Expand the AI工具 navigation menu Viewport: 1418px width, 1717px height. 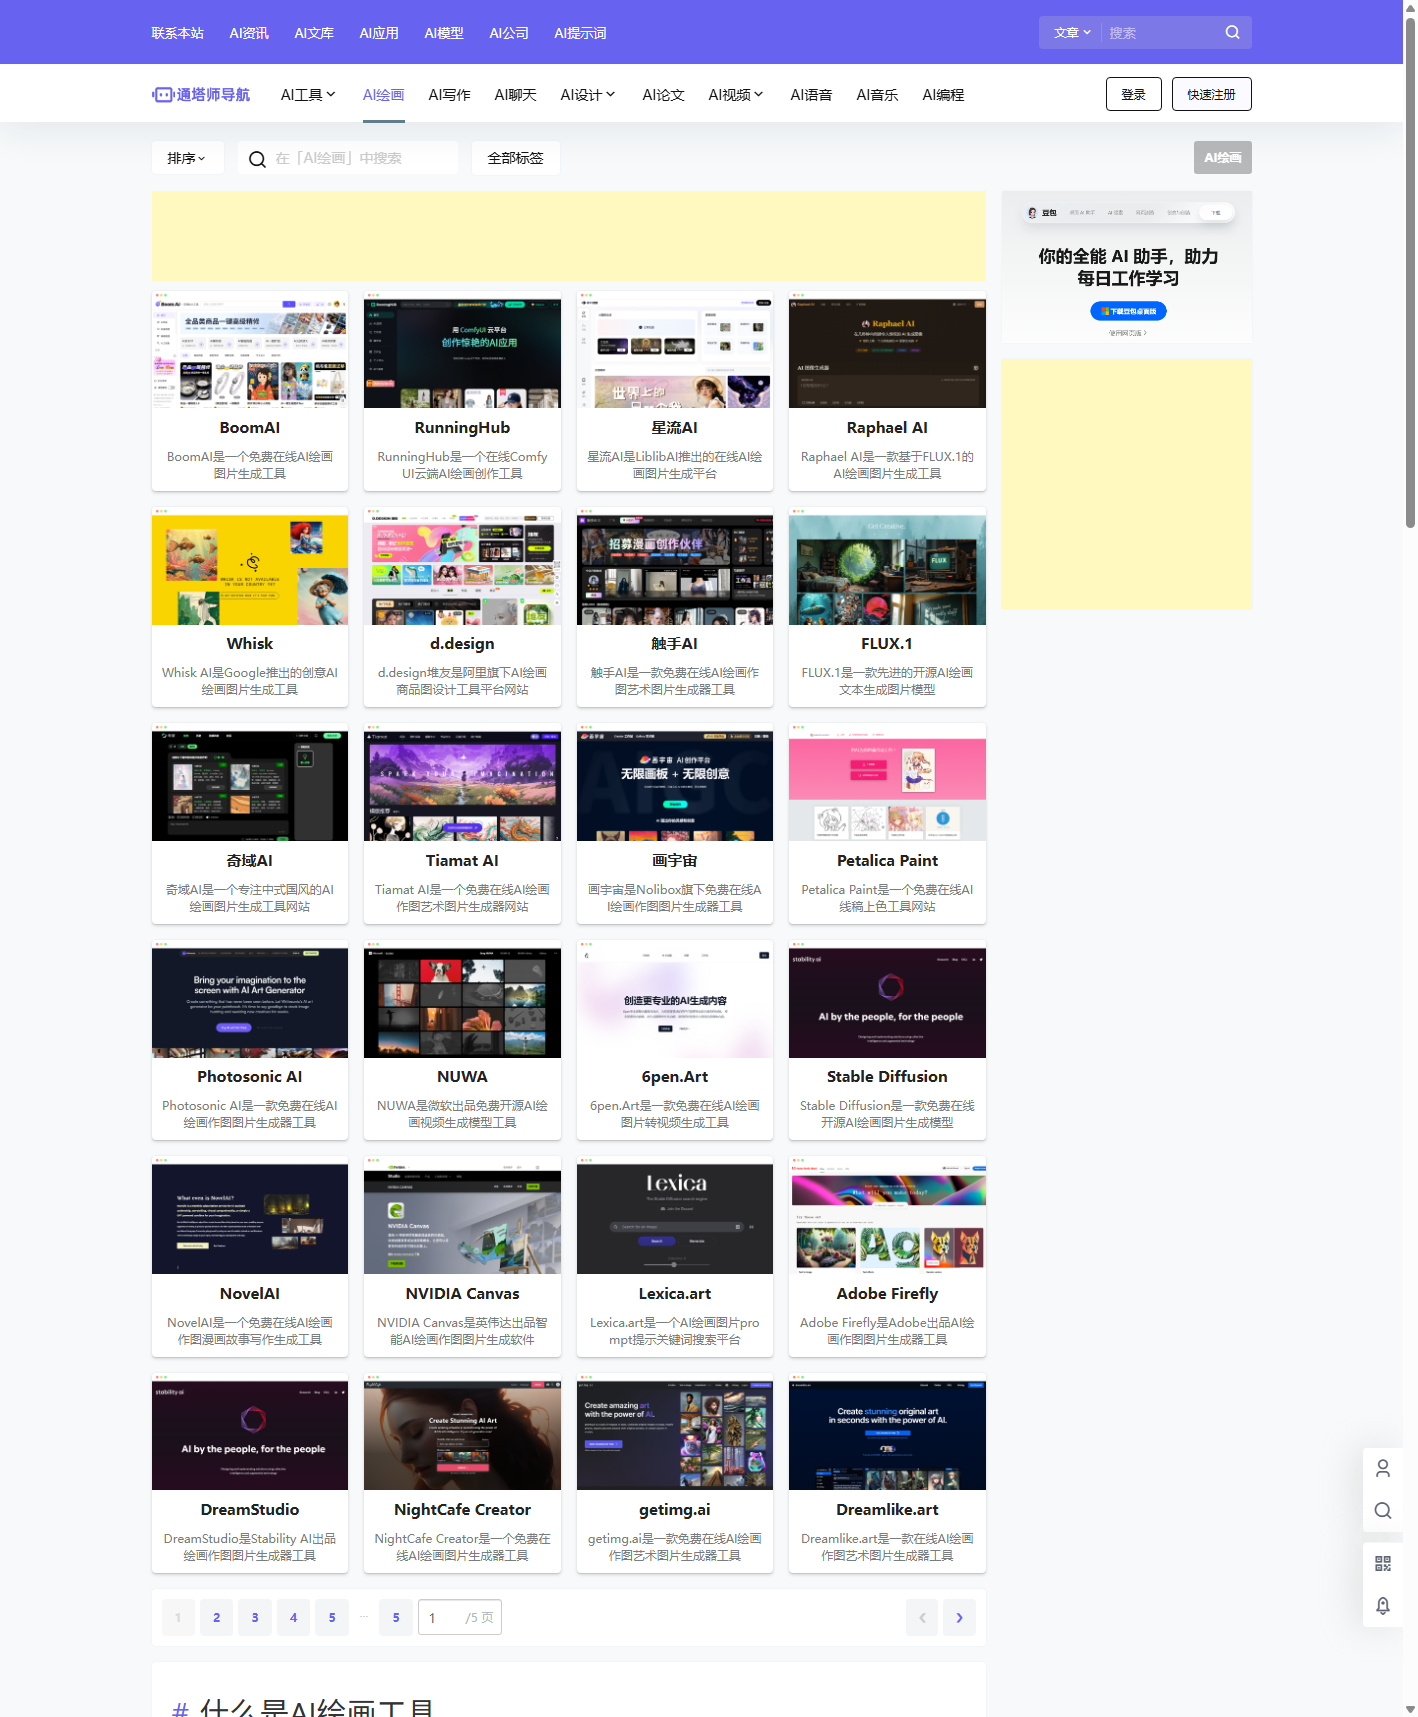pyautogui.click(x=308, y=95)
